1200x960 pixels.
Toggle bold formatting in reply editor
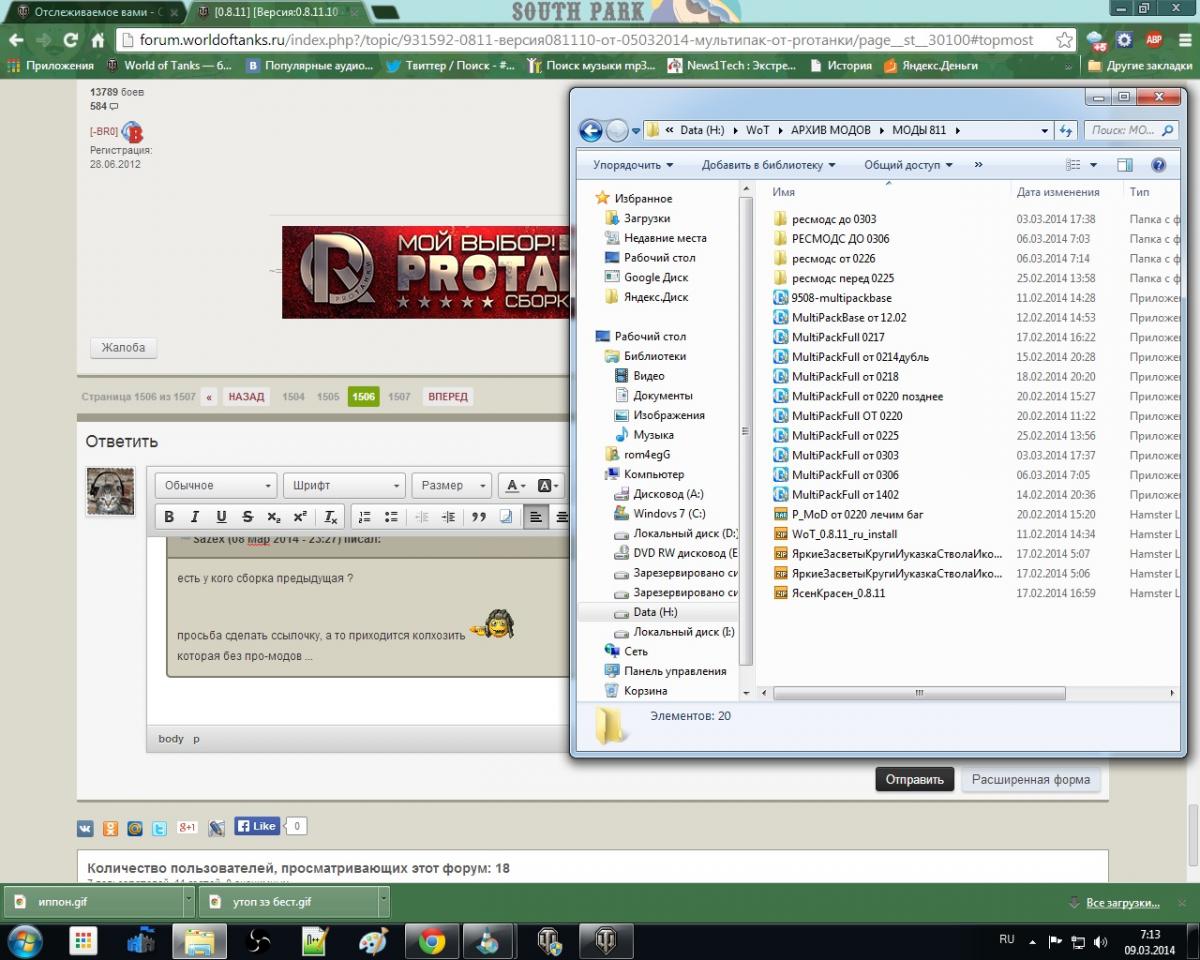[169, 517]
